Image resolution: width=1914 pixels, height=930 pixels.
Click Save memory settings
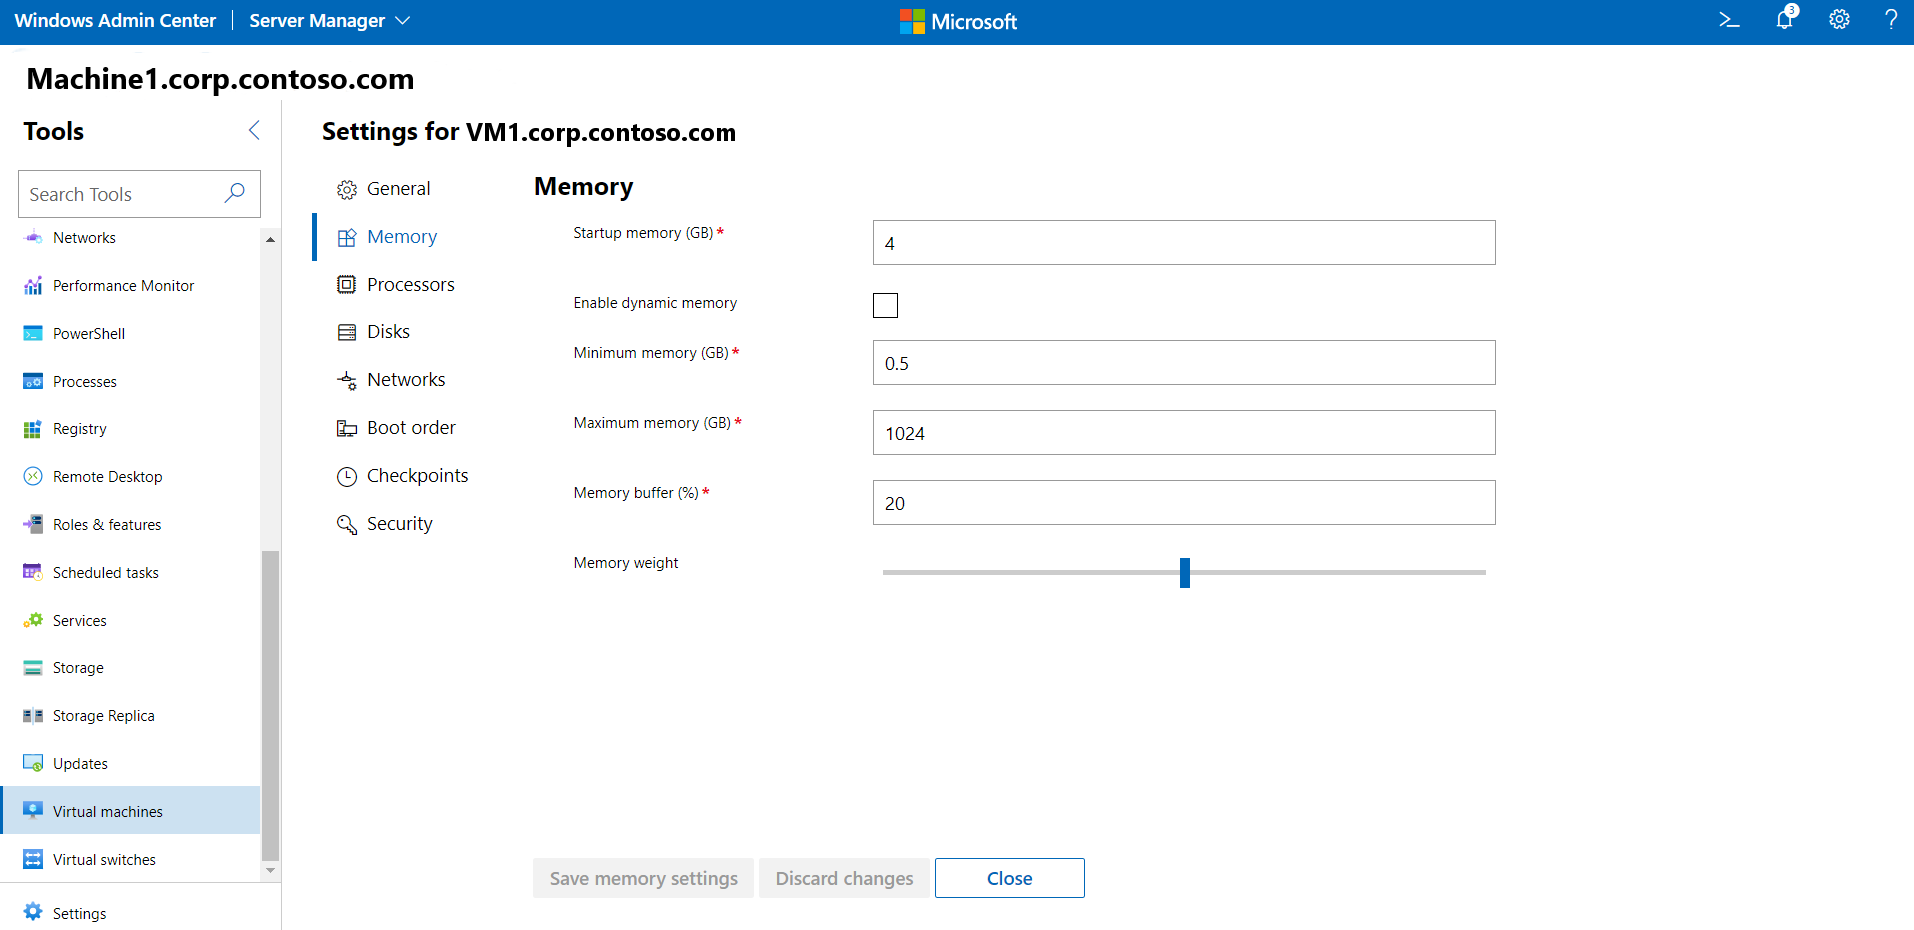[643, 878]
